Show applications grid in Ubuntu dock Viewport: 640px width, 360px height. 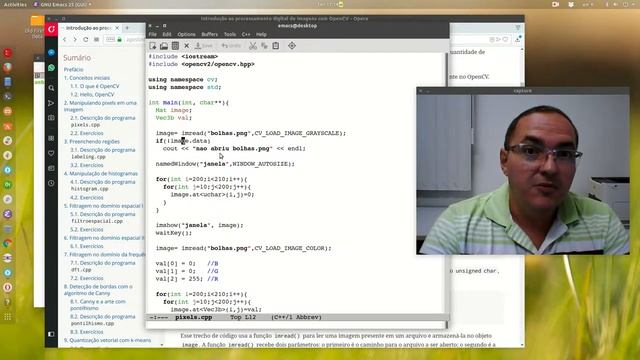tap(7, 317)
